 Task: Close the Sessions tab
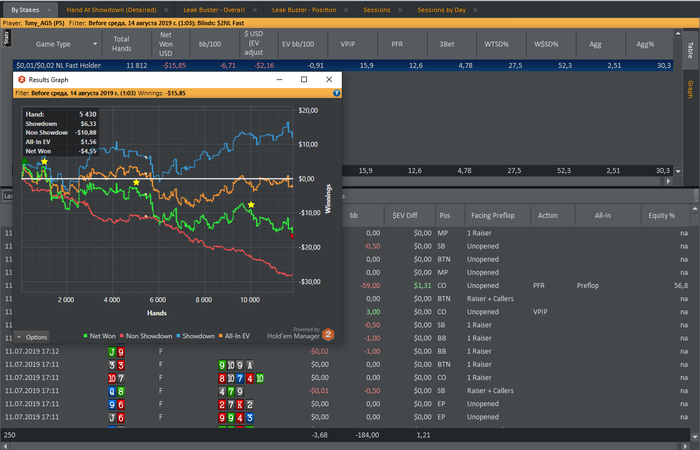(x=400, y=10)
